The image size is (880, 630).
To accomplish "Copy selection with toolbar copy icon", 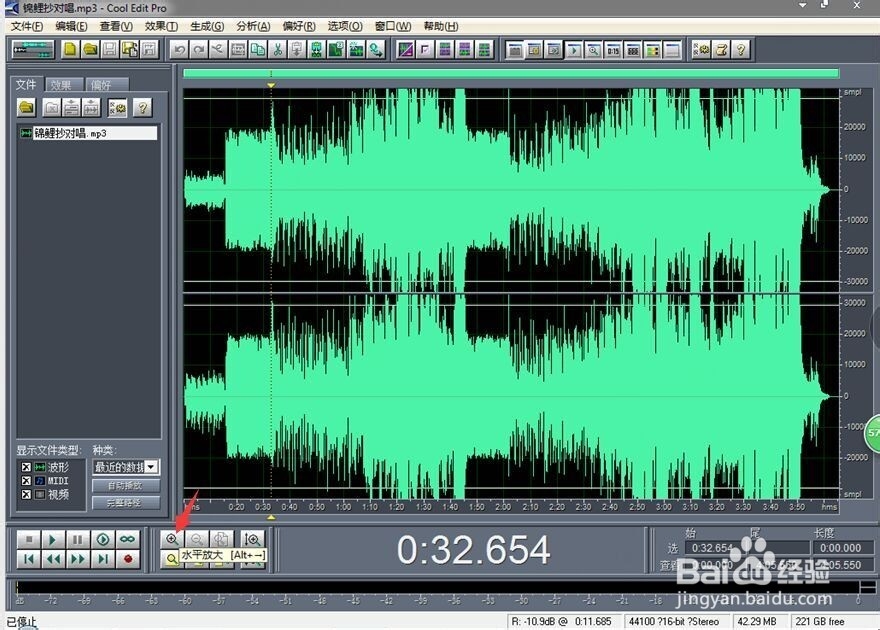I will point(258,50).
